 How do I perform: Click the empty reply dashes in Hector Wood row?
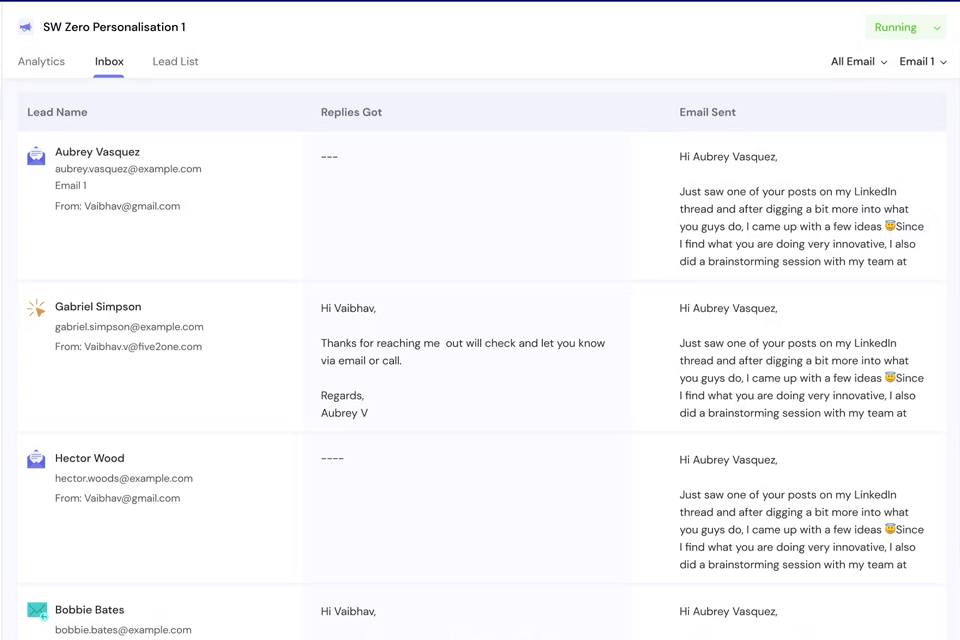tap(332, 458)
